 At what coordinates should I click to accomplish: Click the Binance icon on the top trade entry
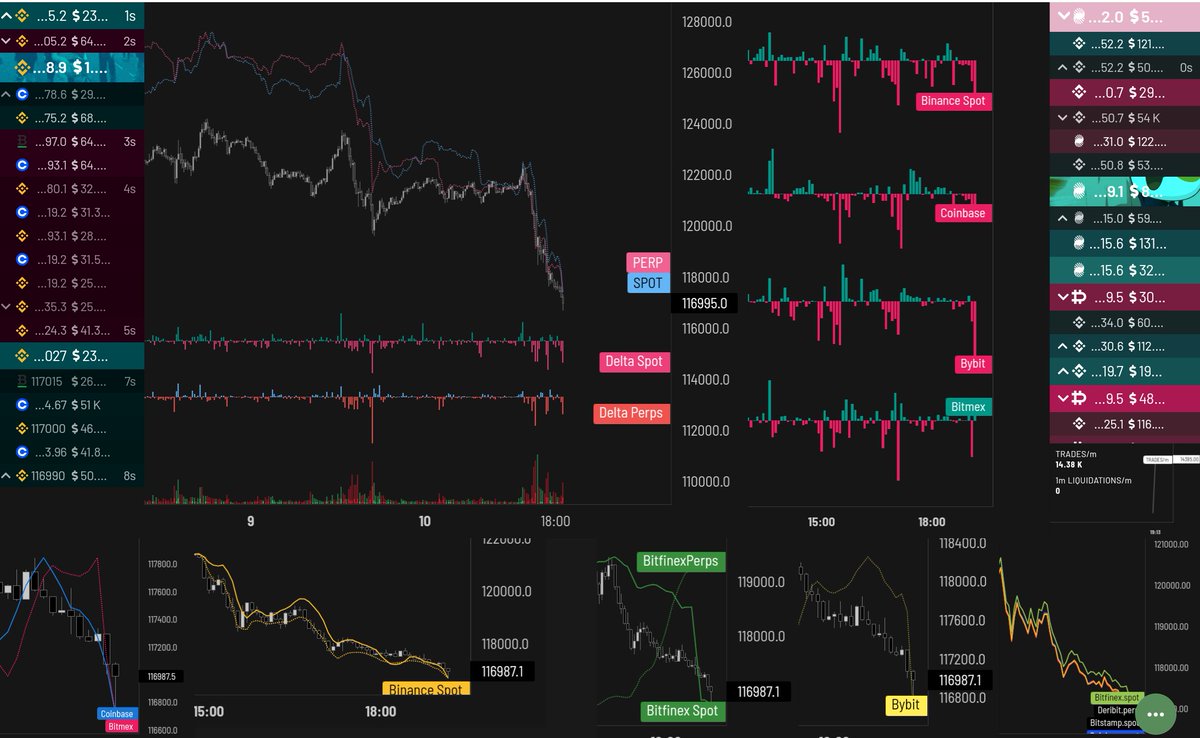(23, 15)
